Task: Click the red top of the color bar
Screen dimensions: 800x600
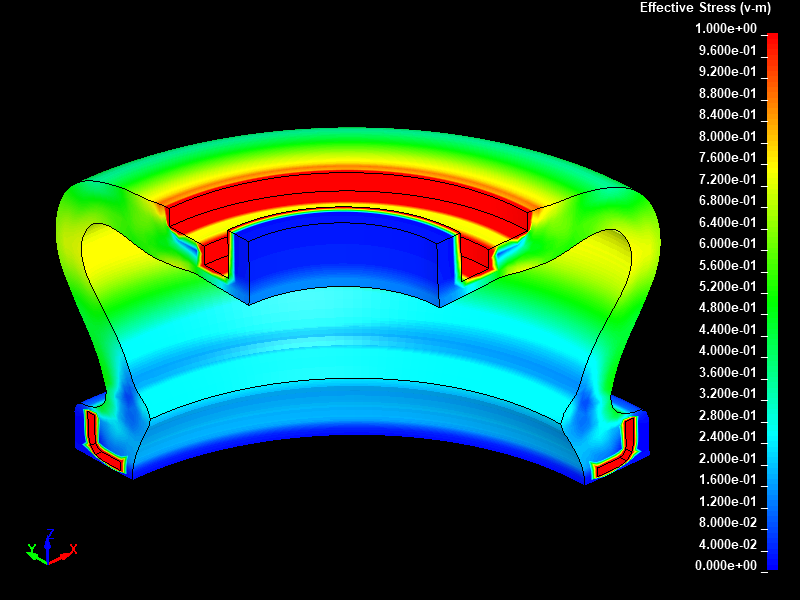Action: (772, 42)
